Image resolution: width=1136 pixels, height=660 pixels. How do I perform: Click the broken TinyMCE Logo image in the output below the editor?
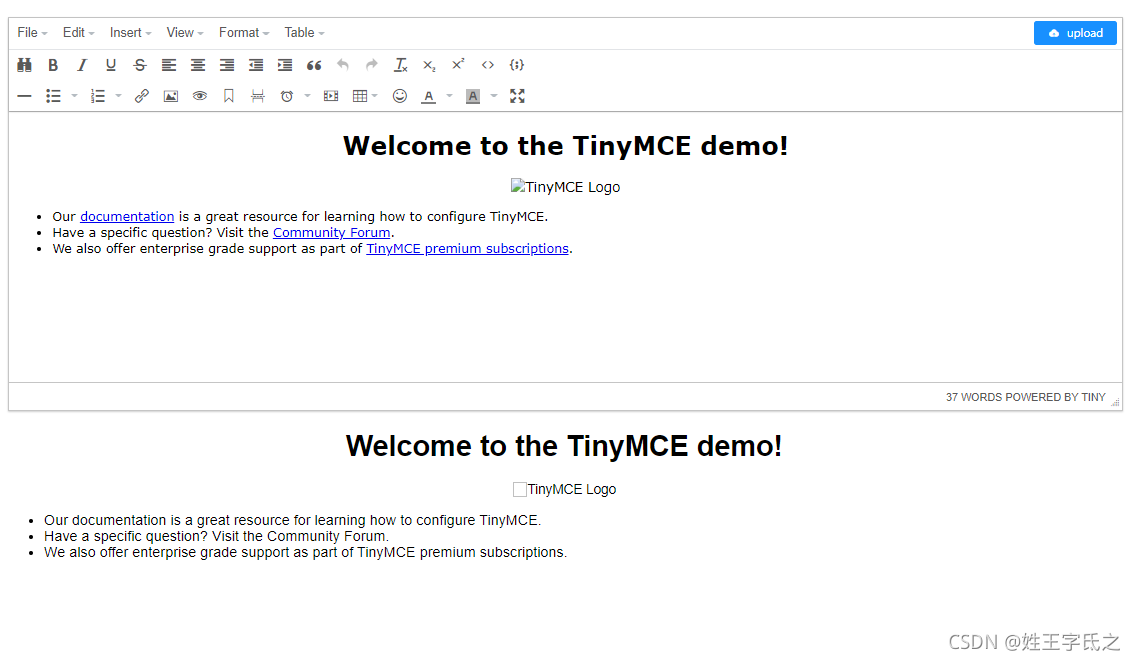pos(564,490)
